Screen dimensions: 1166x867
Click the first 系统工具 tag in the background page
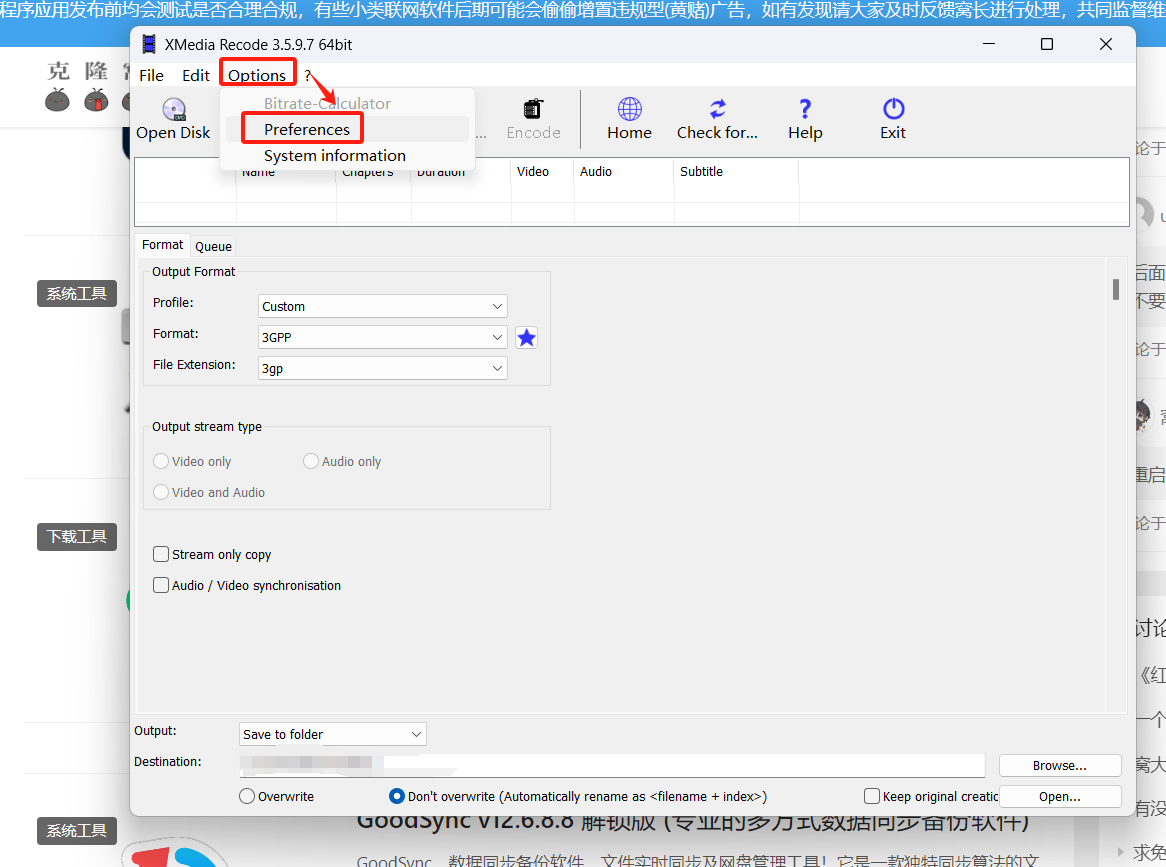point(77,294)
